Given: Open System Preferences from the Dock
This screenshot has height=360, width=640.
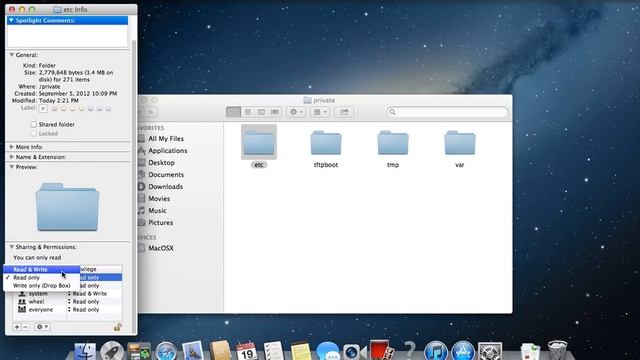Looking at the screenshot, I should coord(490,351).
